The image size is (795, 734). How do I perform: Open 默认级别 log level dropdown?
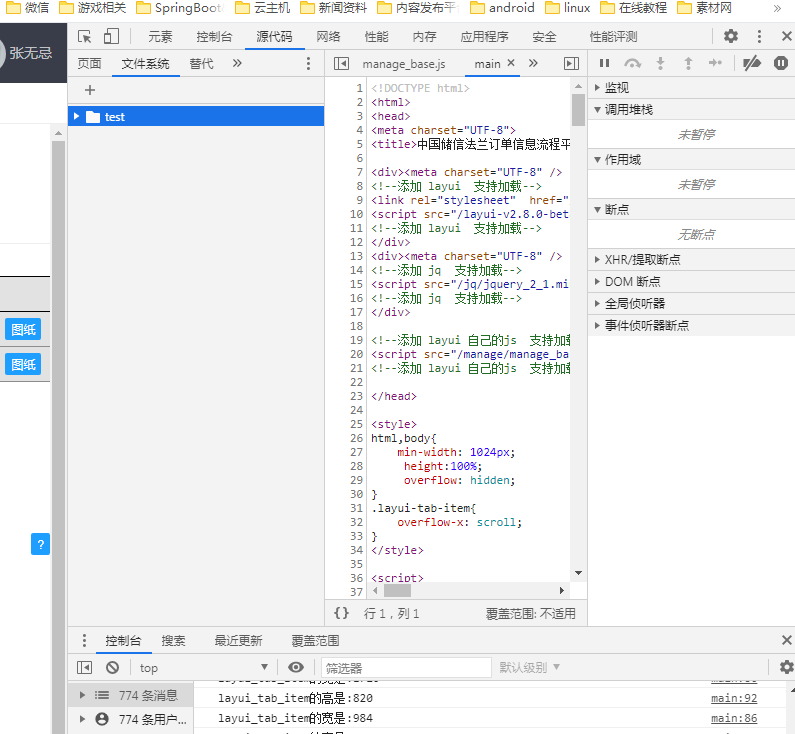529,668
